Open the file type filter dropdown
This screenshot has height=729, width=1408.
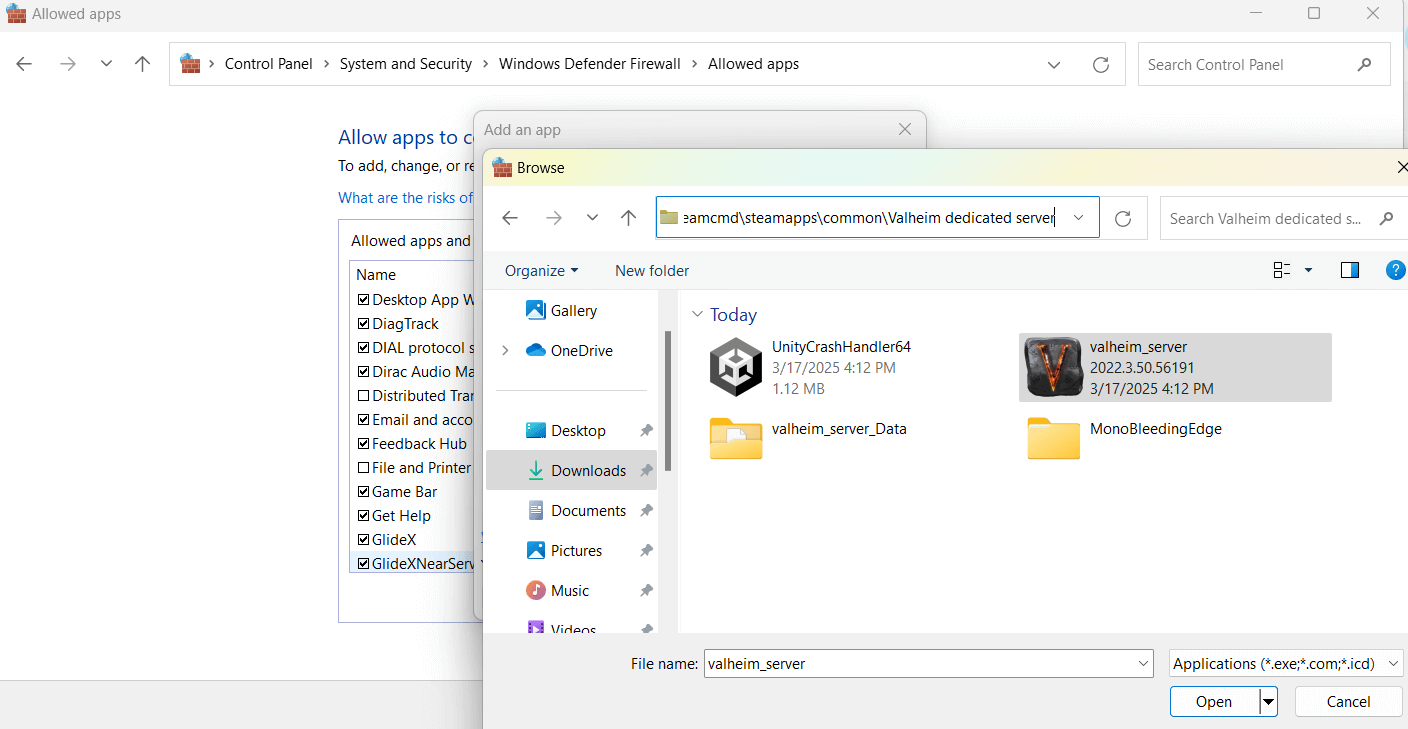[x=1286, y=663]
